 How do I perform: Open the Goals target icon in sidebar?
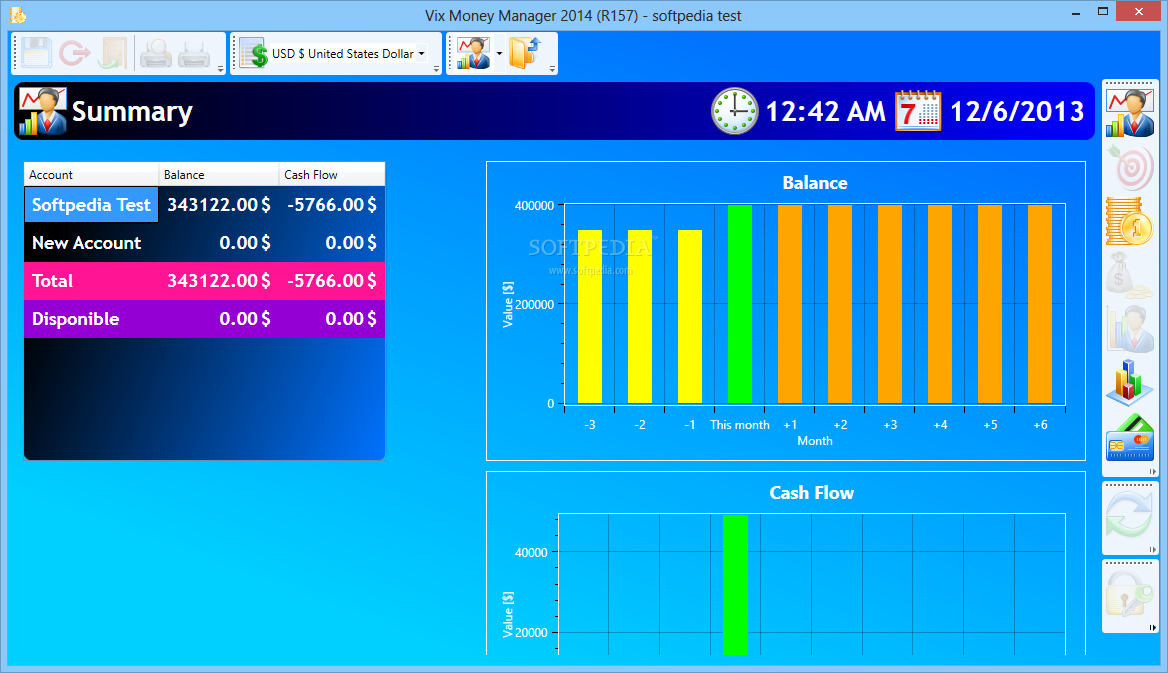pyautogui.click(x=1129, y=166)
